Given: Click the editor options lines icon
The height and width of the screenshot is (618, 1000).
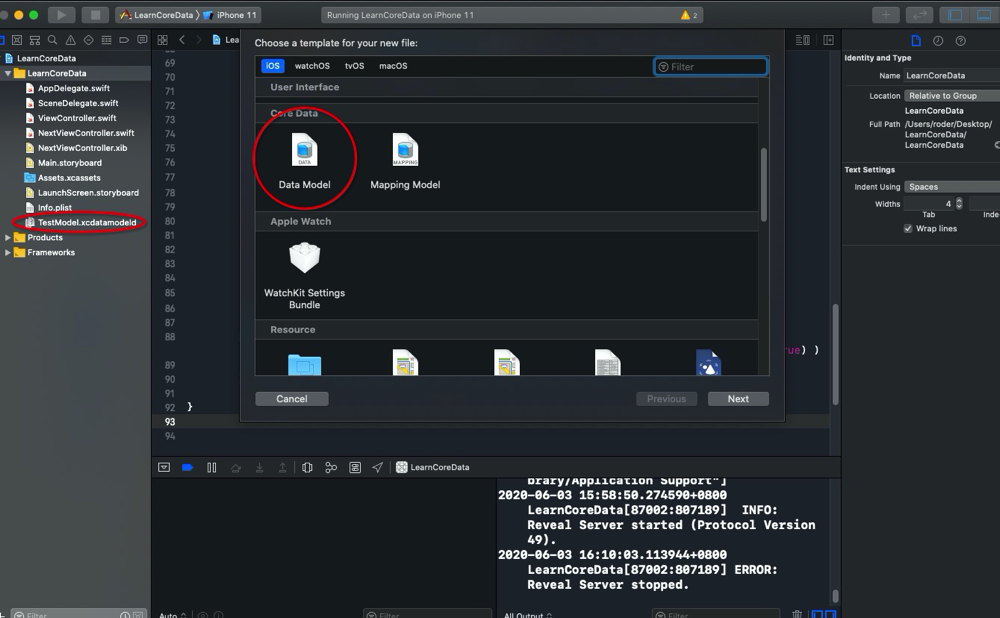Looking at the screenshot, I should coord(803,40).
